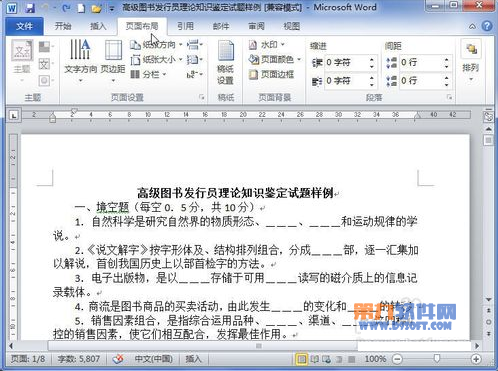Select the Page Layout (页面布局) tab
This screenshot has height=371, width=498.
tap(142, 26)
